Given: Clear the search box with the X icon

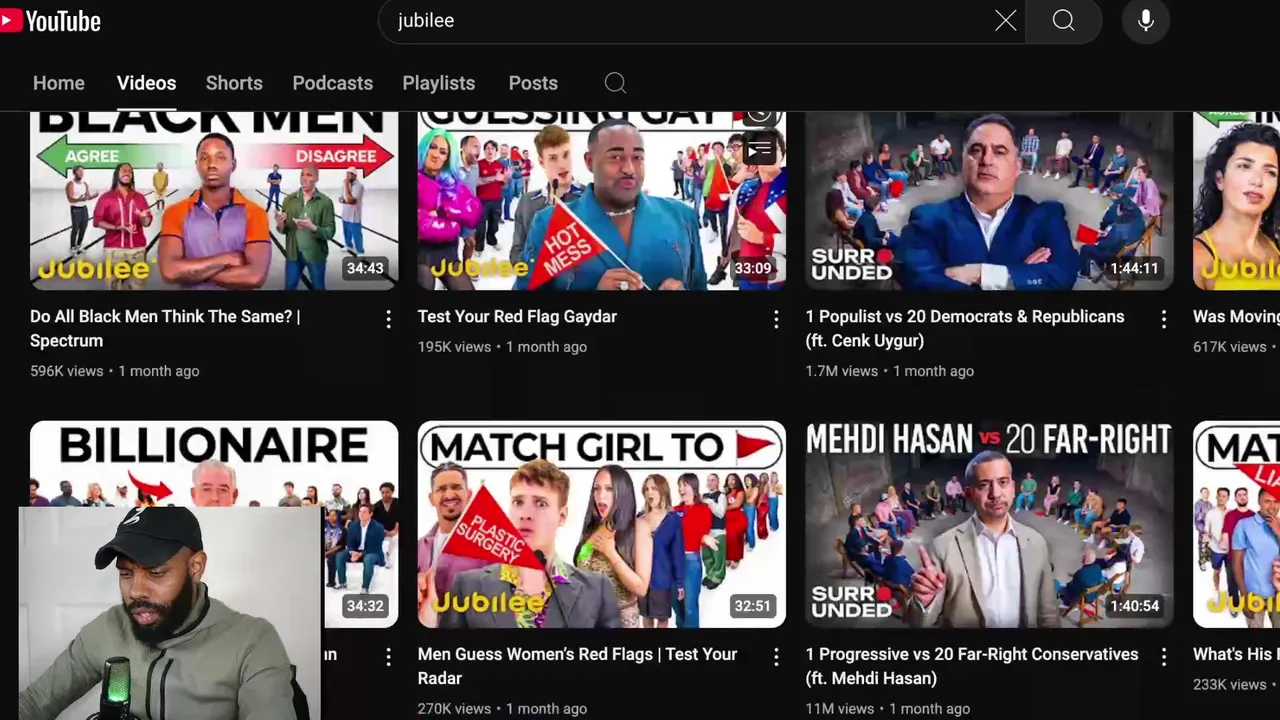Looking at the screenshot, I should click(1006, 21).
